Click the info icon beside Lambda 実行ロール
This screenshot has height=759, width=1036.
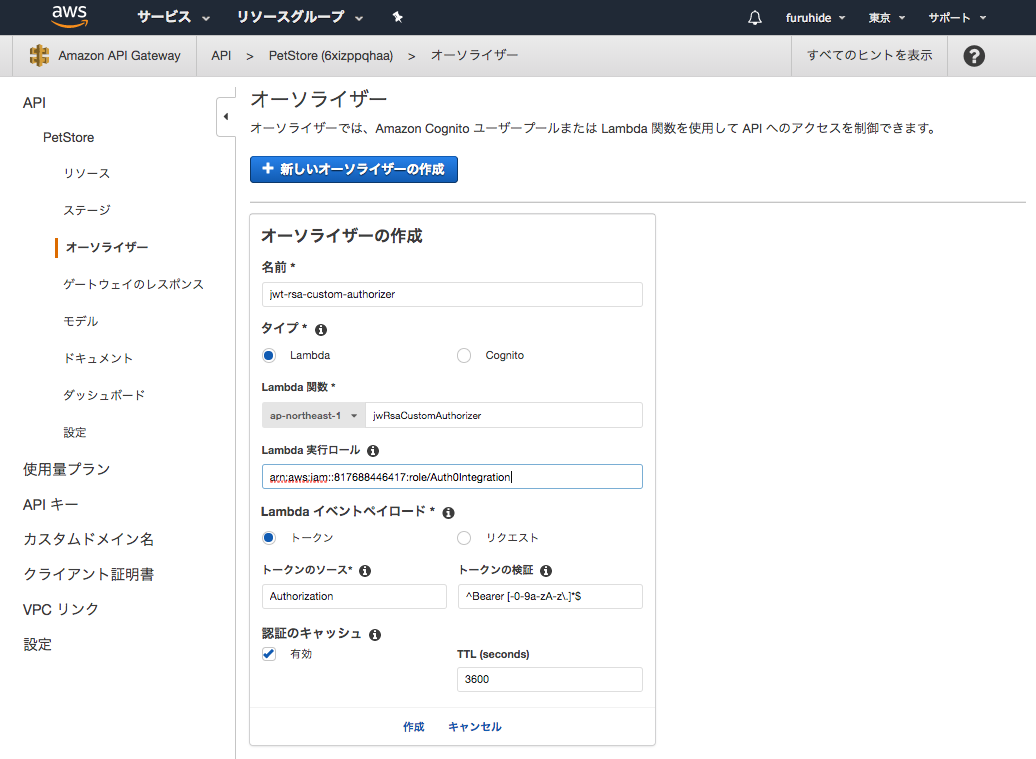370,450
